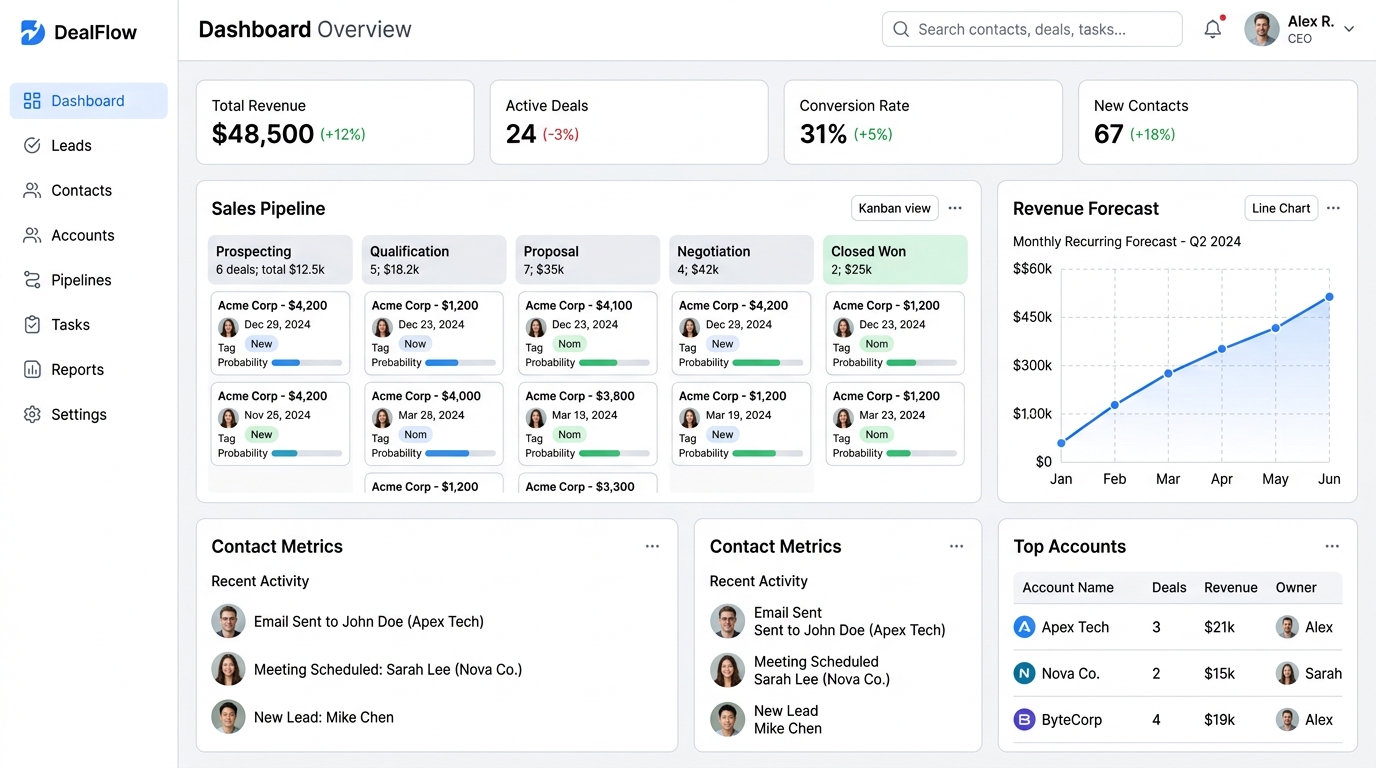Open Sales Pipeline more options menu
Viewport: 1376px width, 768px height.
pos(955,208)
